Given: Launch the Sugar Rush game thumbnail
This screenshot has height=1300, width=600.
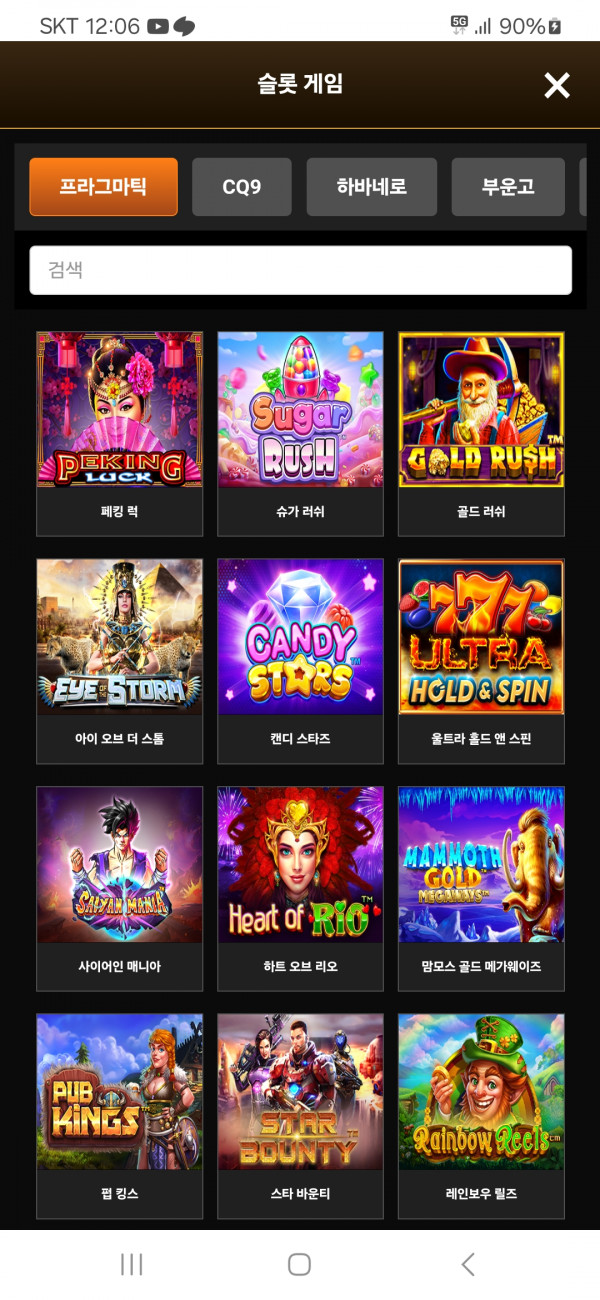Looking at the screenshot, I should point(300,410).
